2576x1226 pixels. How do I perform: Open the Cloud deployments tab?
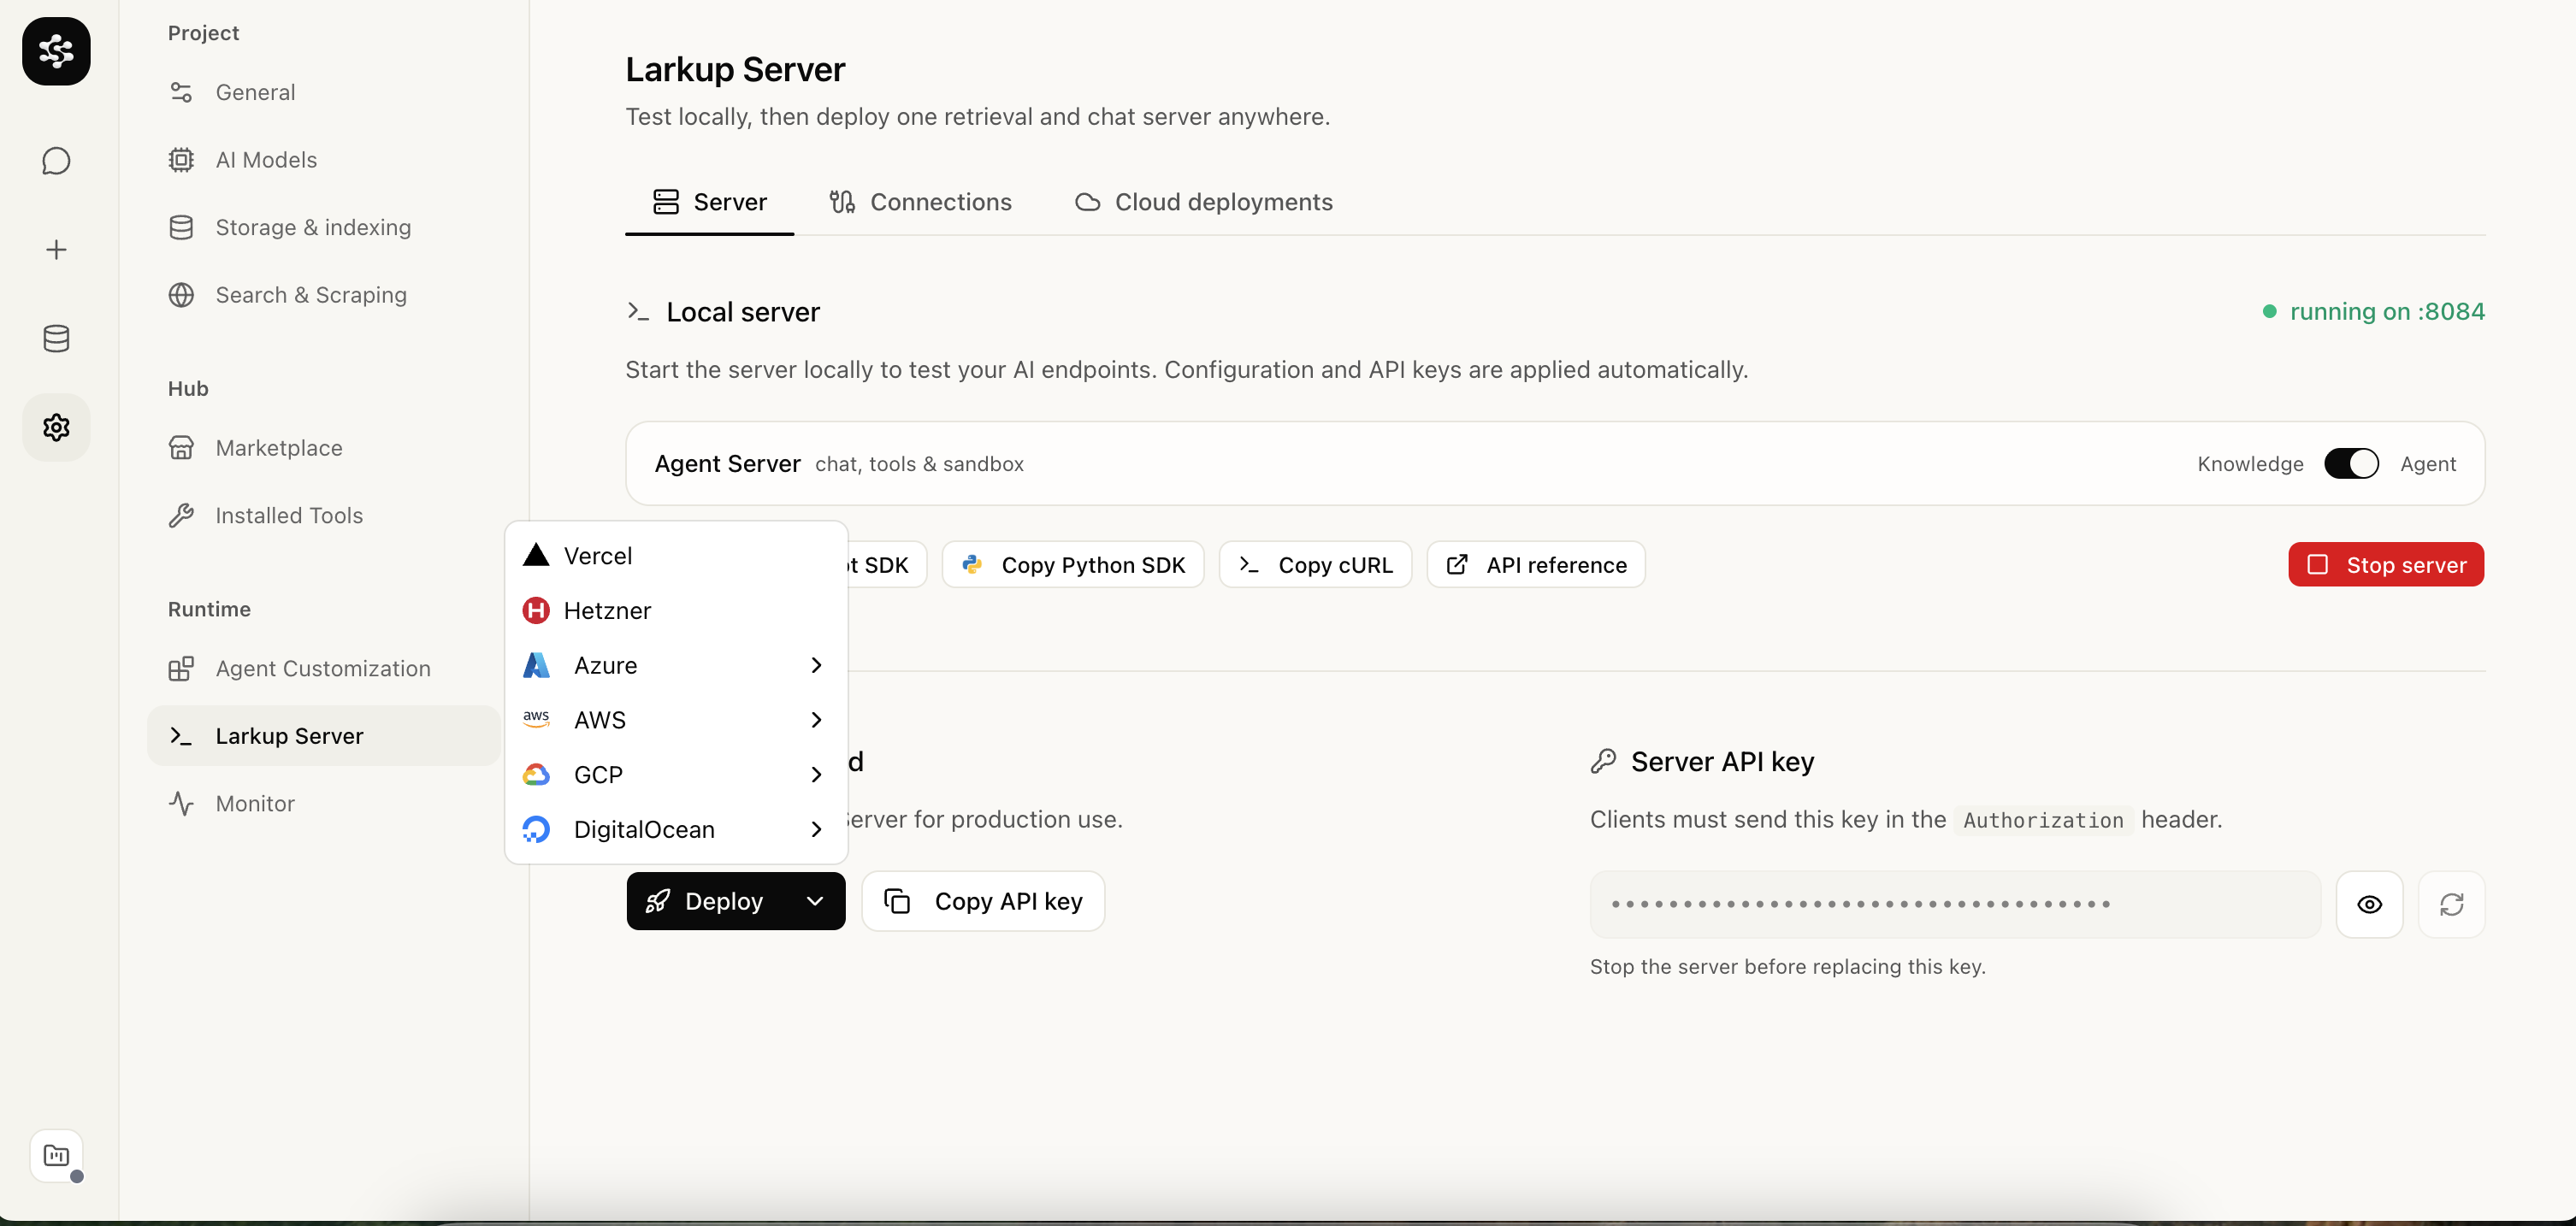click(x=1204, y=202)
